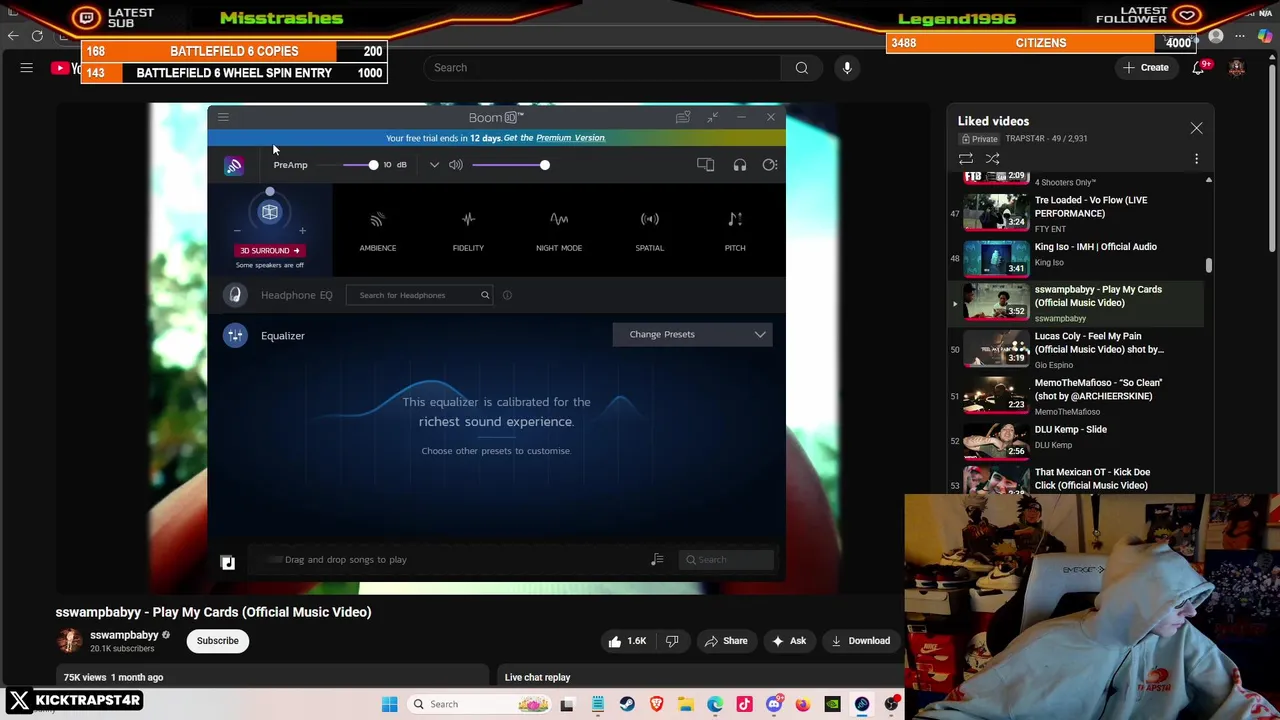Open Liked videos playlist options menu

1196,159
